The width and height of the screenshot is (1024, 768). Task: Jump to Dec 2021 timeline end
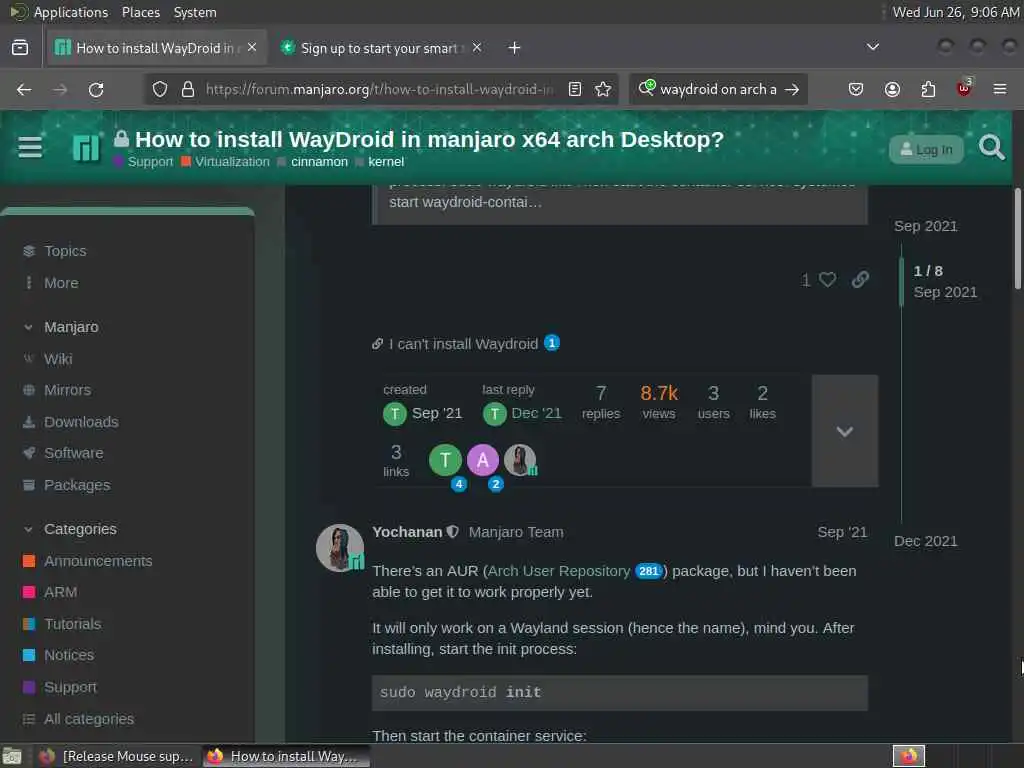coord(925,541)
